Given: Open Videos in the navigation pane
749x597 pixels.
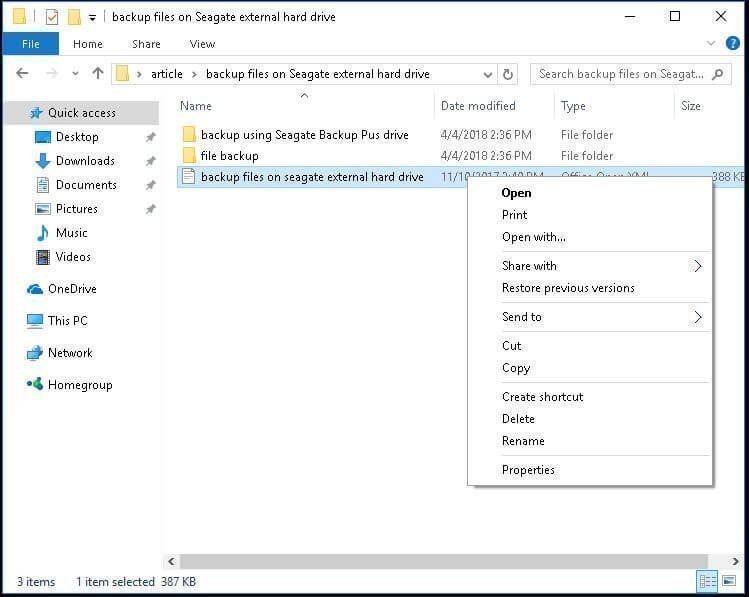Looking at the screenshot, I should point(73,257).
